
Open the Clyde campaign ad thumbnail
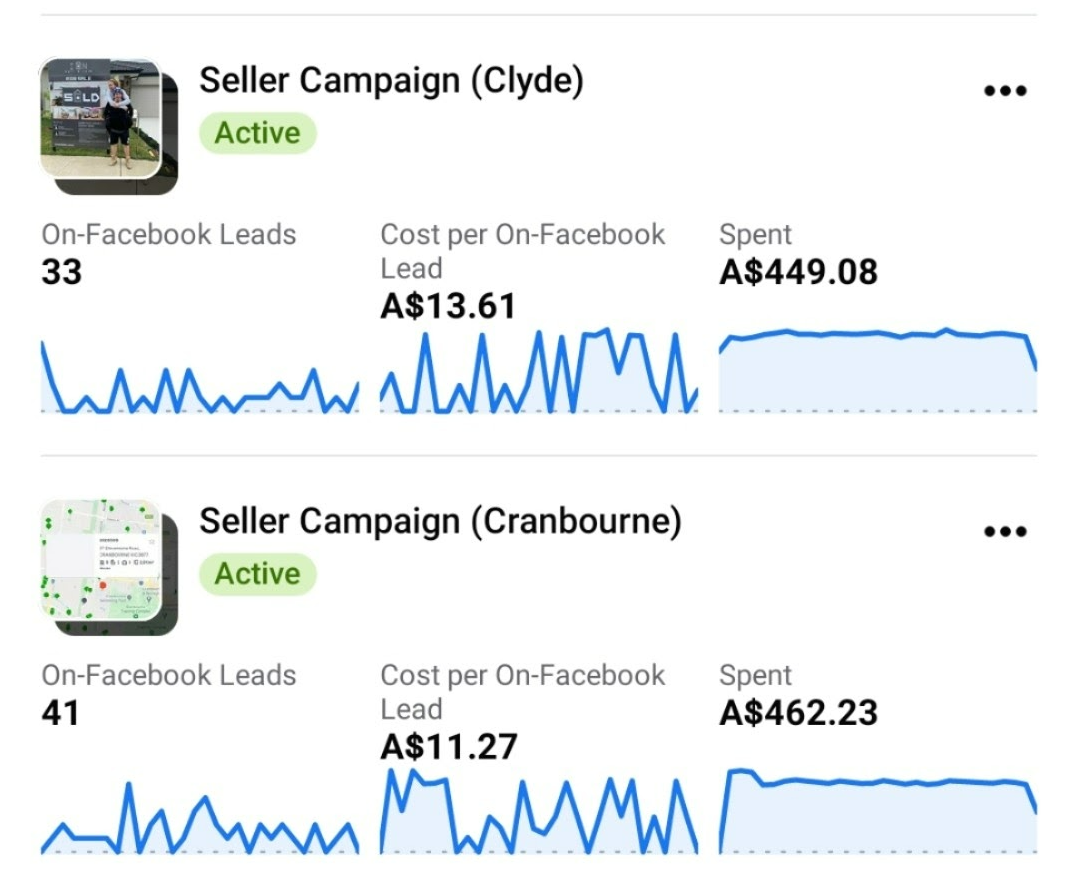coord(107,124)
